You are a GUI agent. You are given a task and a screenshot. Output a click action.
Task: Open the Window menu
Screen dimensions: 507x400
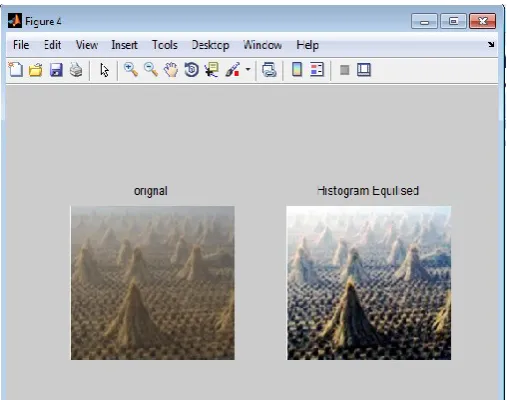coord(262,45)
